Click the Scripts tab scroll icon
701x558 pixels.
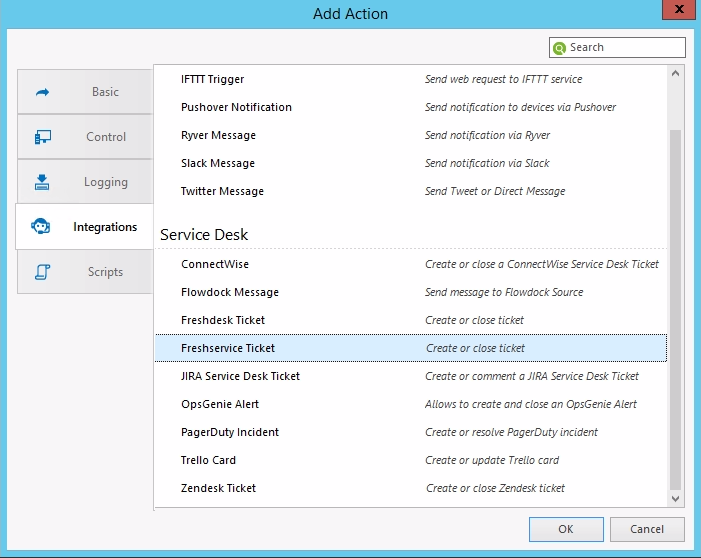[42, 272]
